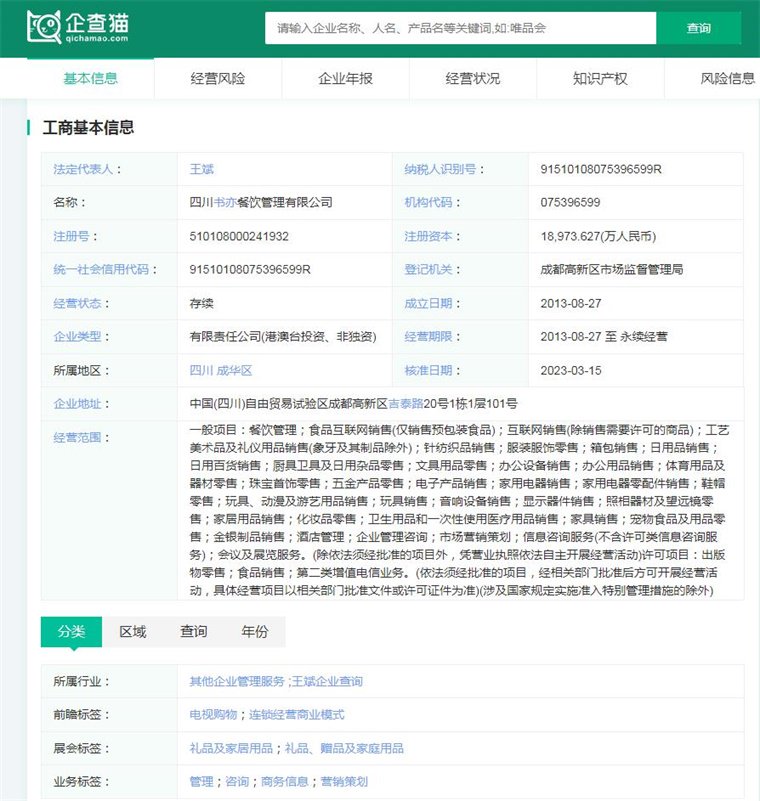
Task: Open the 企业年报 tab
Action: click(345, 78)
